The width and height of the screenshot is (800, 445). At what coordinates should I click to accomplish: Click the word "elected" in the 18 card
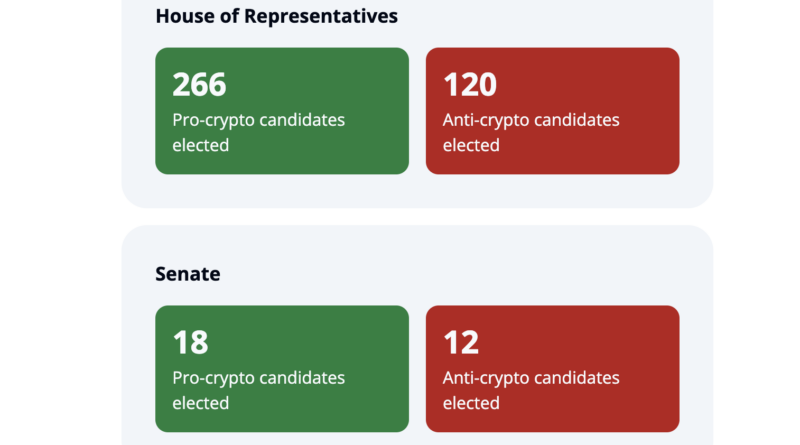[201, 403]
